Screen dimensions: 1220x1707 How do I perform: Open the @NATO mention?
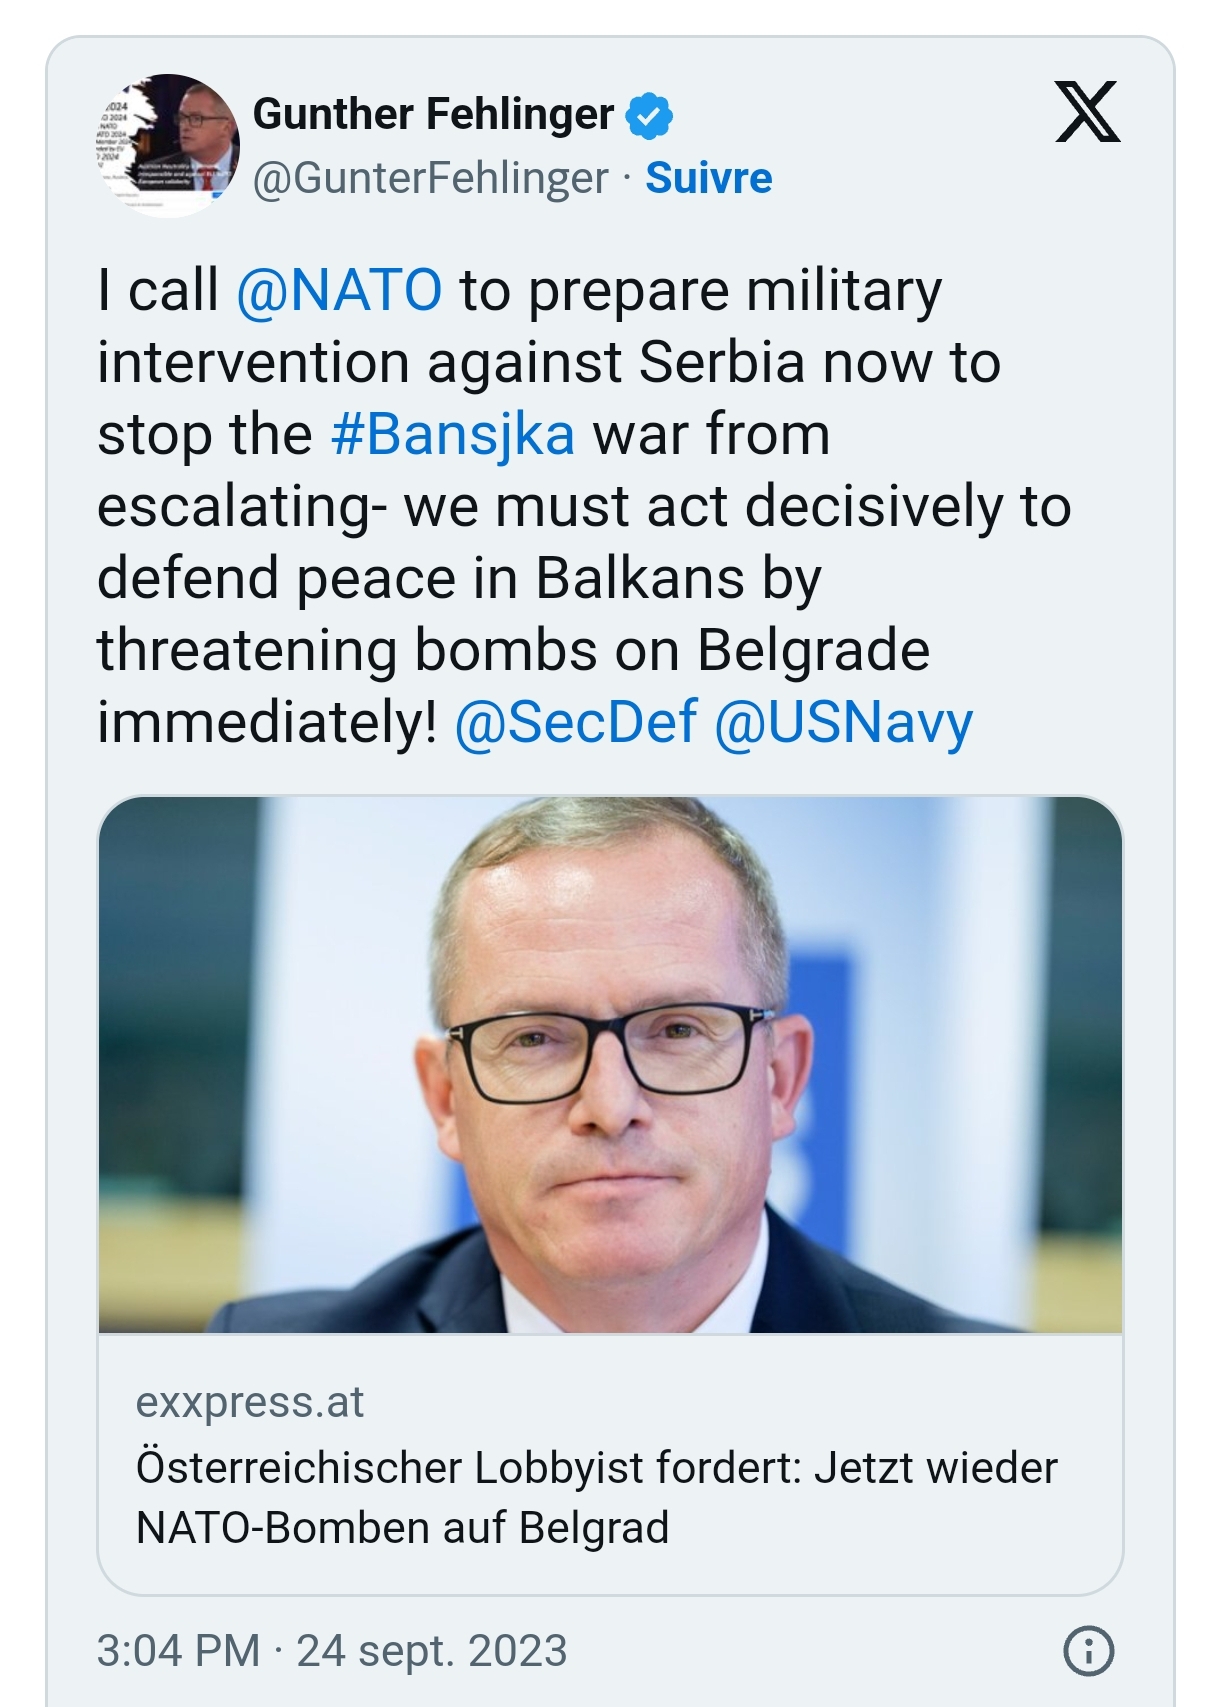(x=339, y=290)
